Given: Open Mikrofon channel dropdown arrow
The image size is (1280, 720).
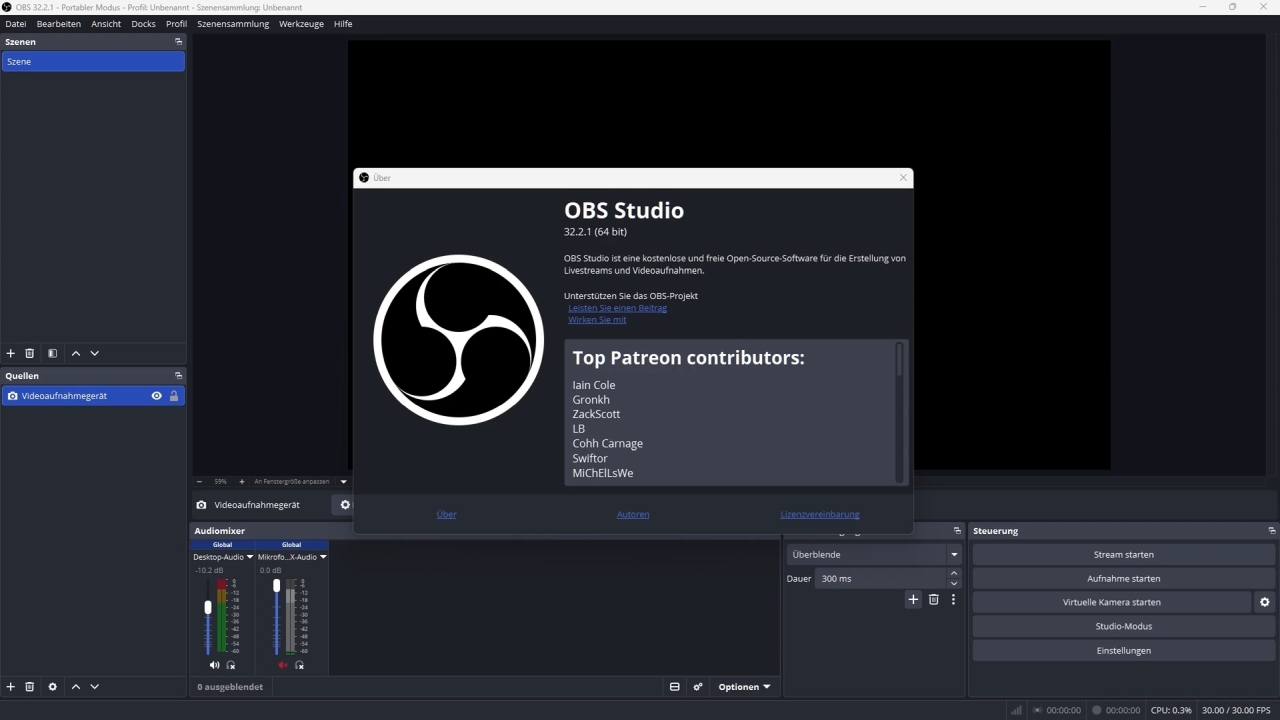Looking at the screenshot, I should [x=323, y=557].
